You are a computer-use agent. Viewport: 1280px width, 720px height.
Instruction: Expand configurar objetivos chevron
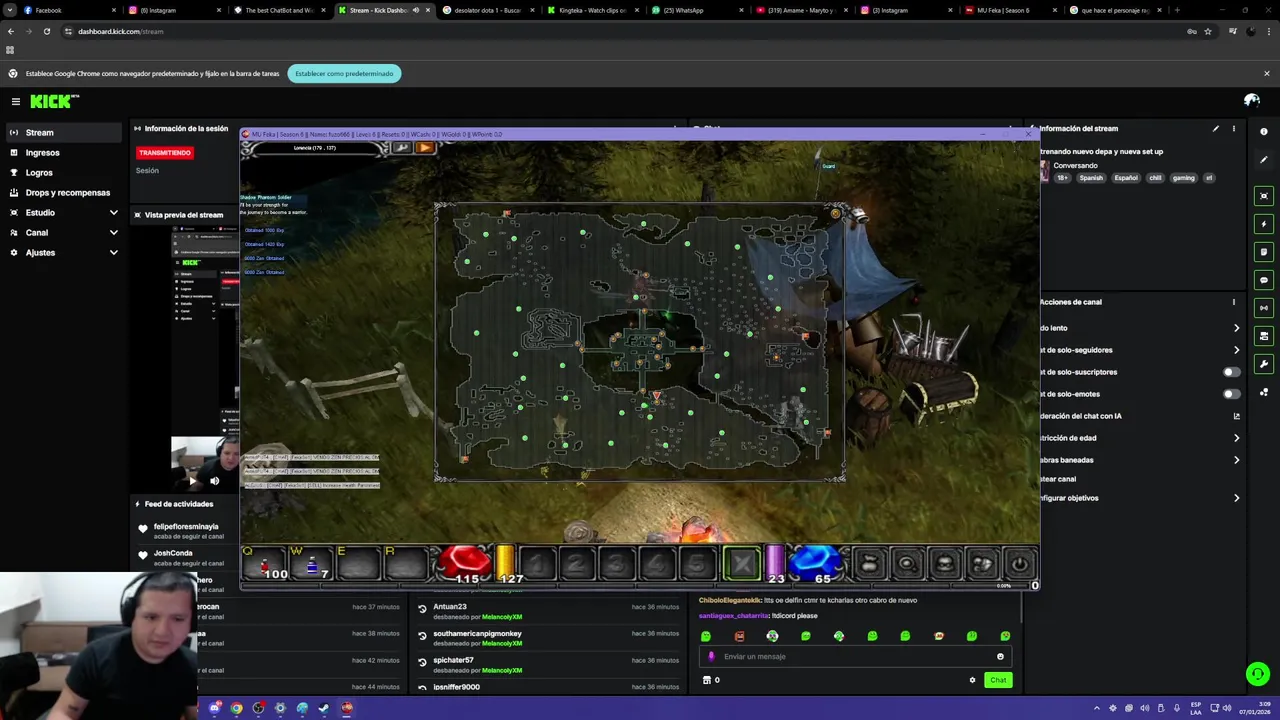[1236, 498]
